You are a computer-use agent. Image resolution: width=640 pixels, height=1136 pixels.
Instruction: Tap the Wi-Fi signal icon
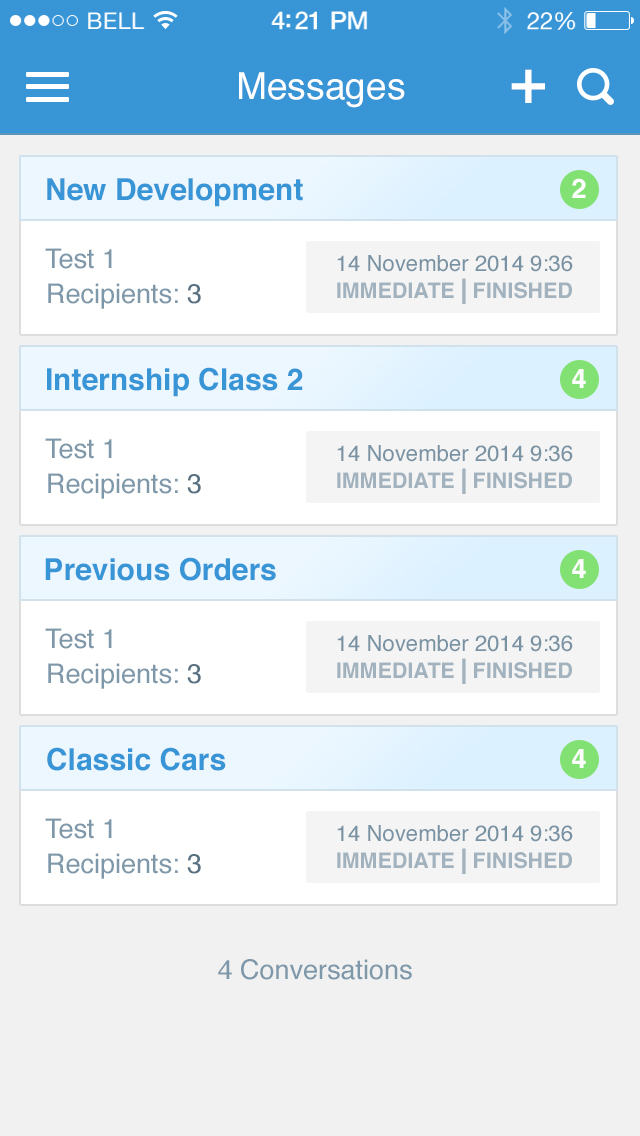[165, 21]
